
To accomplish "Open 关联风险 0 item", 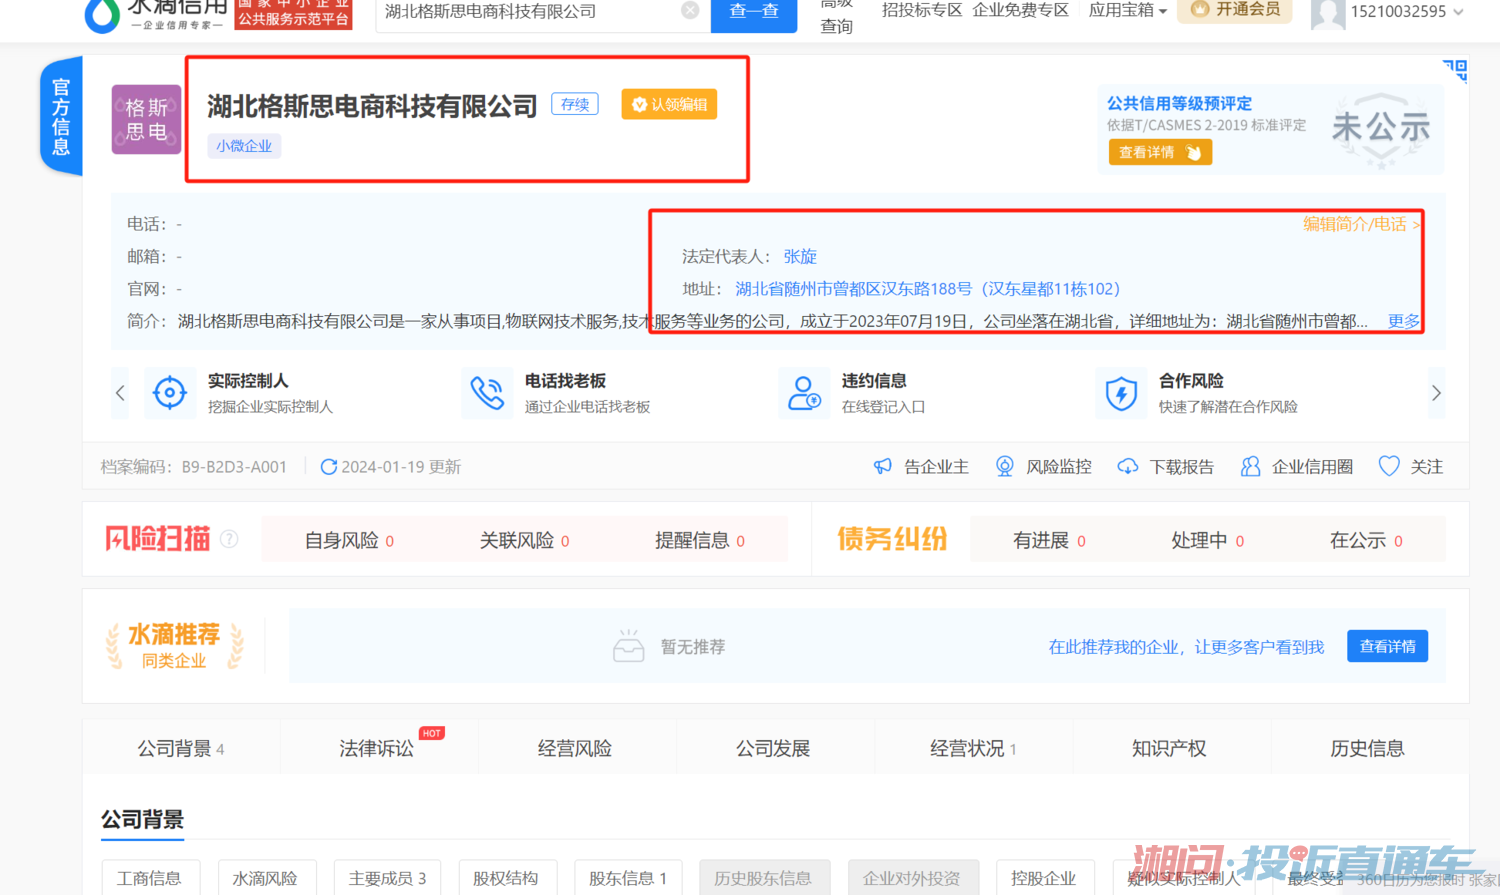I will (524, 541).
